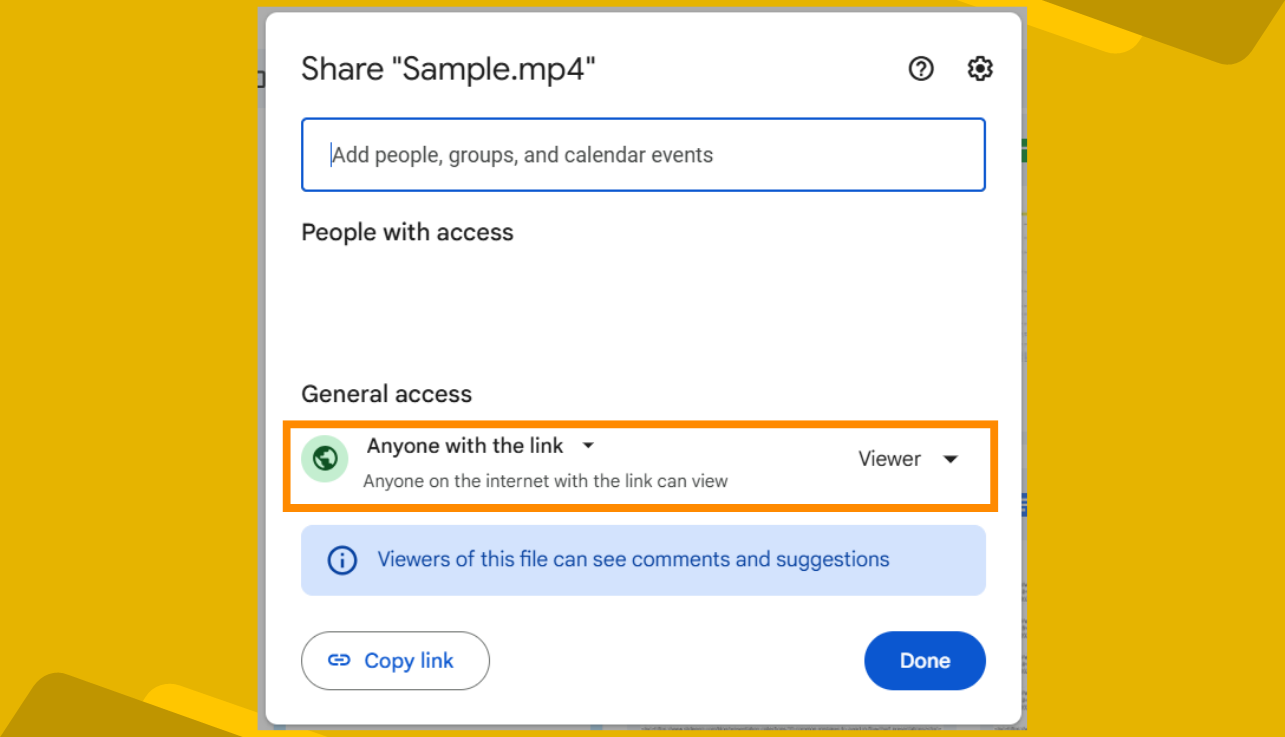Click the text saying anyone on the internet can view
The height and width of the screenshot is (737, 1285).
(x=548, y=481)
